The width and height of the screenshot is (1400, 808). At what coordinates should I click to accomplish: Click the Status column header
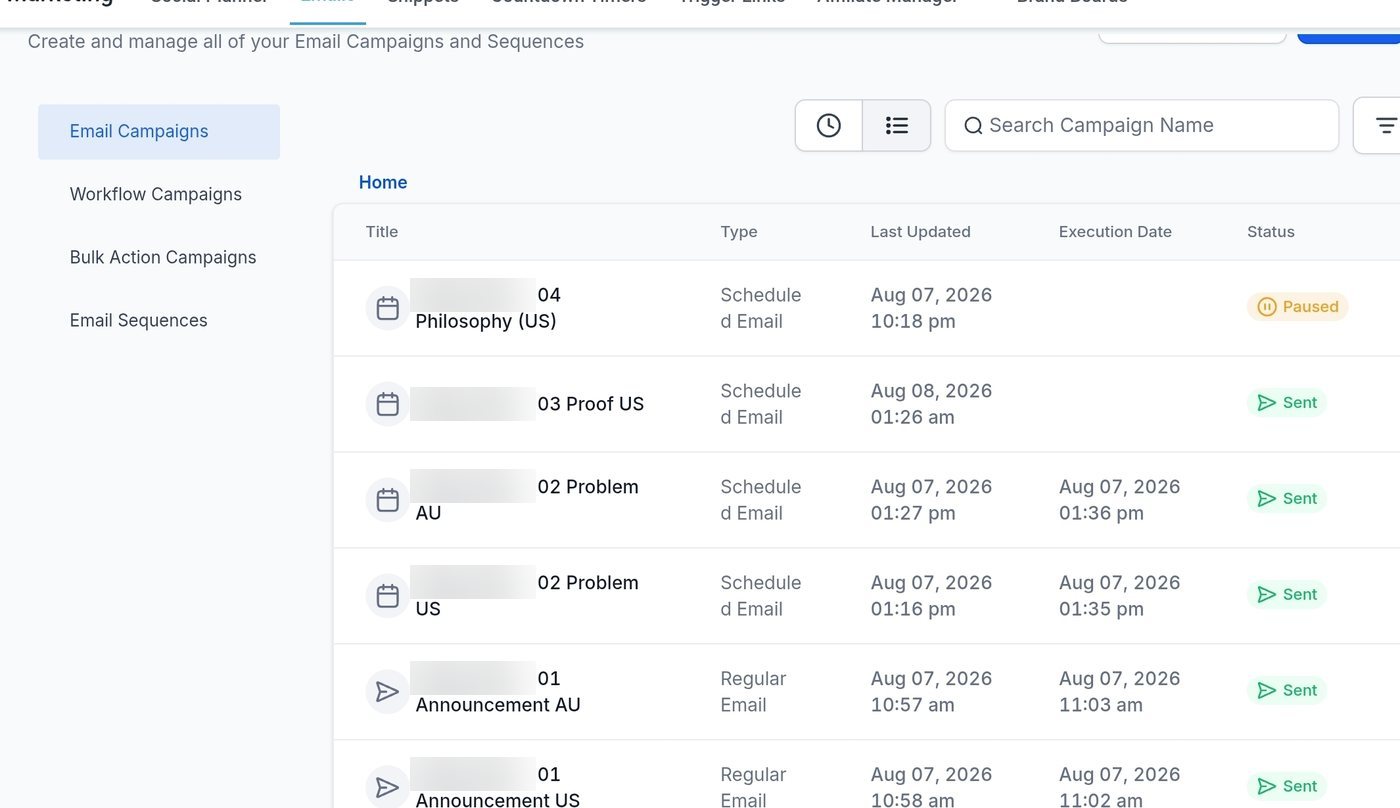pos(1271,232)
